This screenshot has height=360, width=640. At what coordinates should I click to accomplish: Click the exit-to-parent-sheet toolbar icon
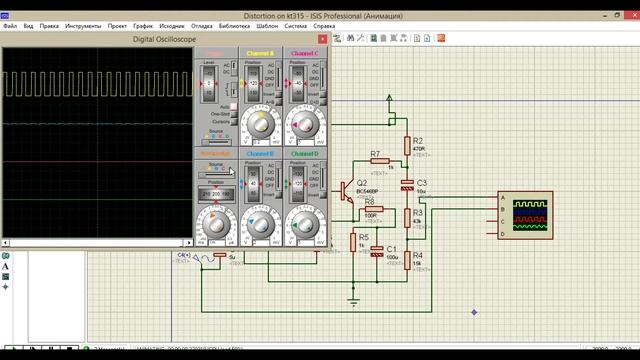(x=404, y=38)
